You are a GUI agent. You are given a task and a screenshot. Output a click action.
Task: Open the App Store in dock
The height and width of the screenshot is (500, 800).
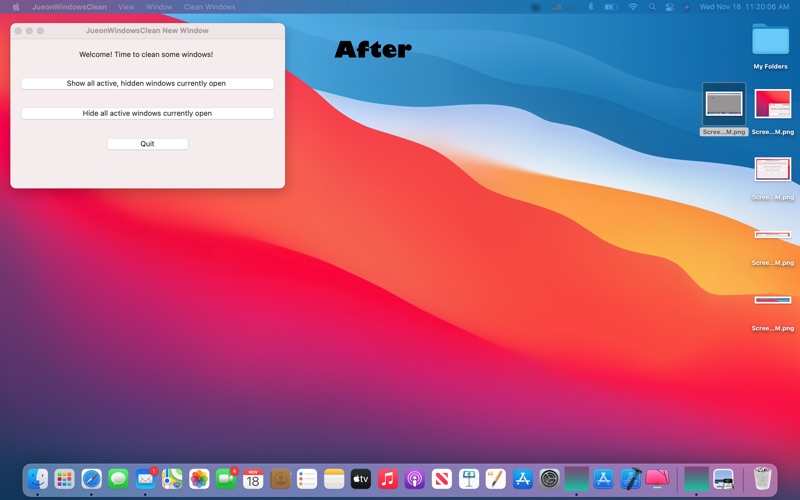pyautogui.click(x=523, y=479)
